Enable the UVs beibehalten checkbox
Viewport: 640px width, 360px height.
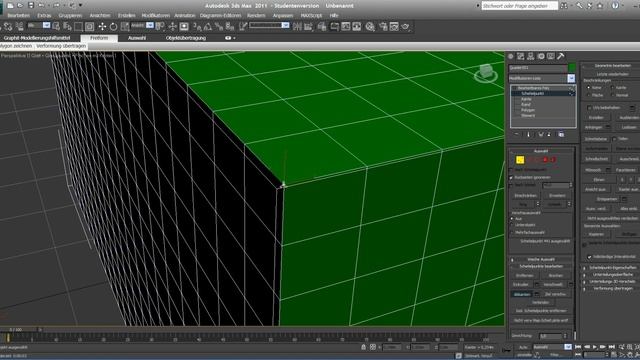(x=589, y=108)
